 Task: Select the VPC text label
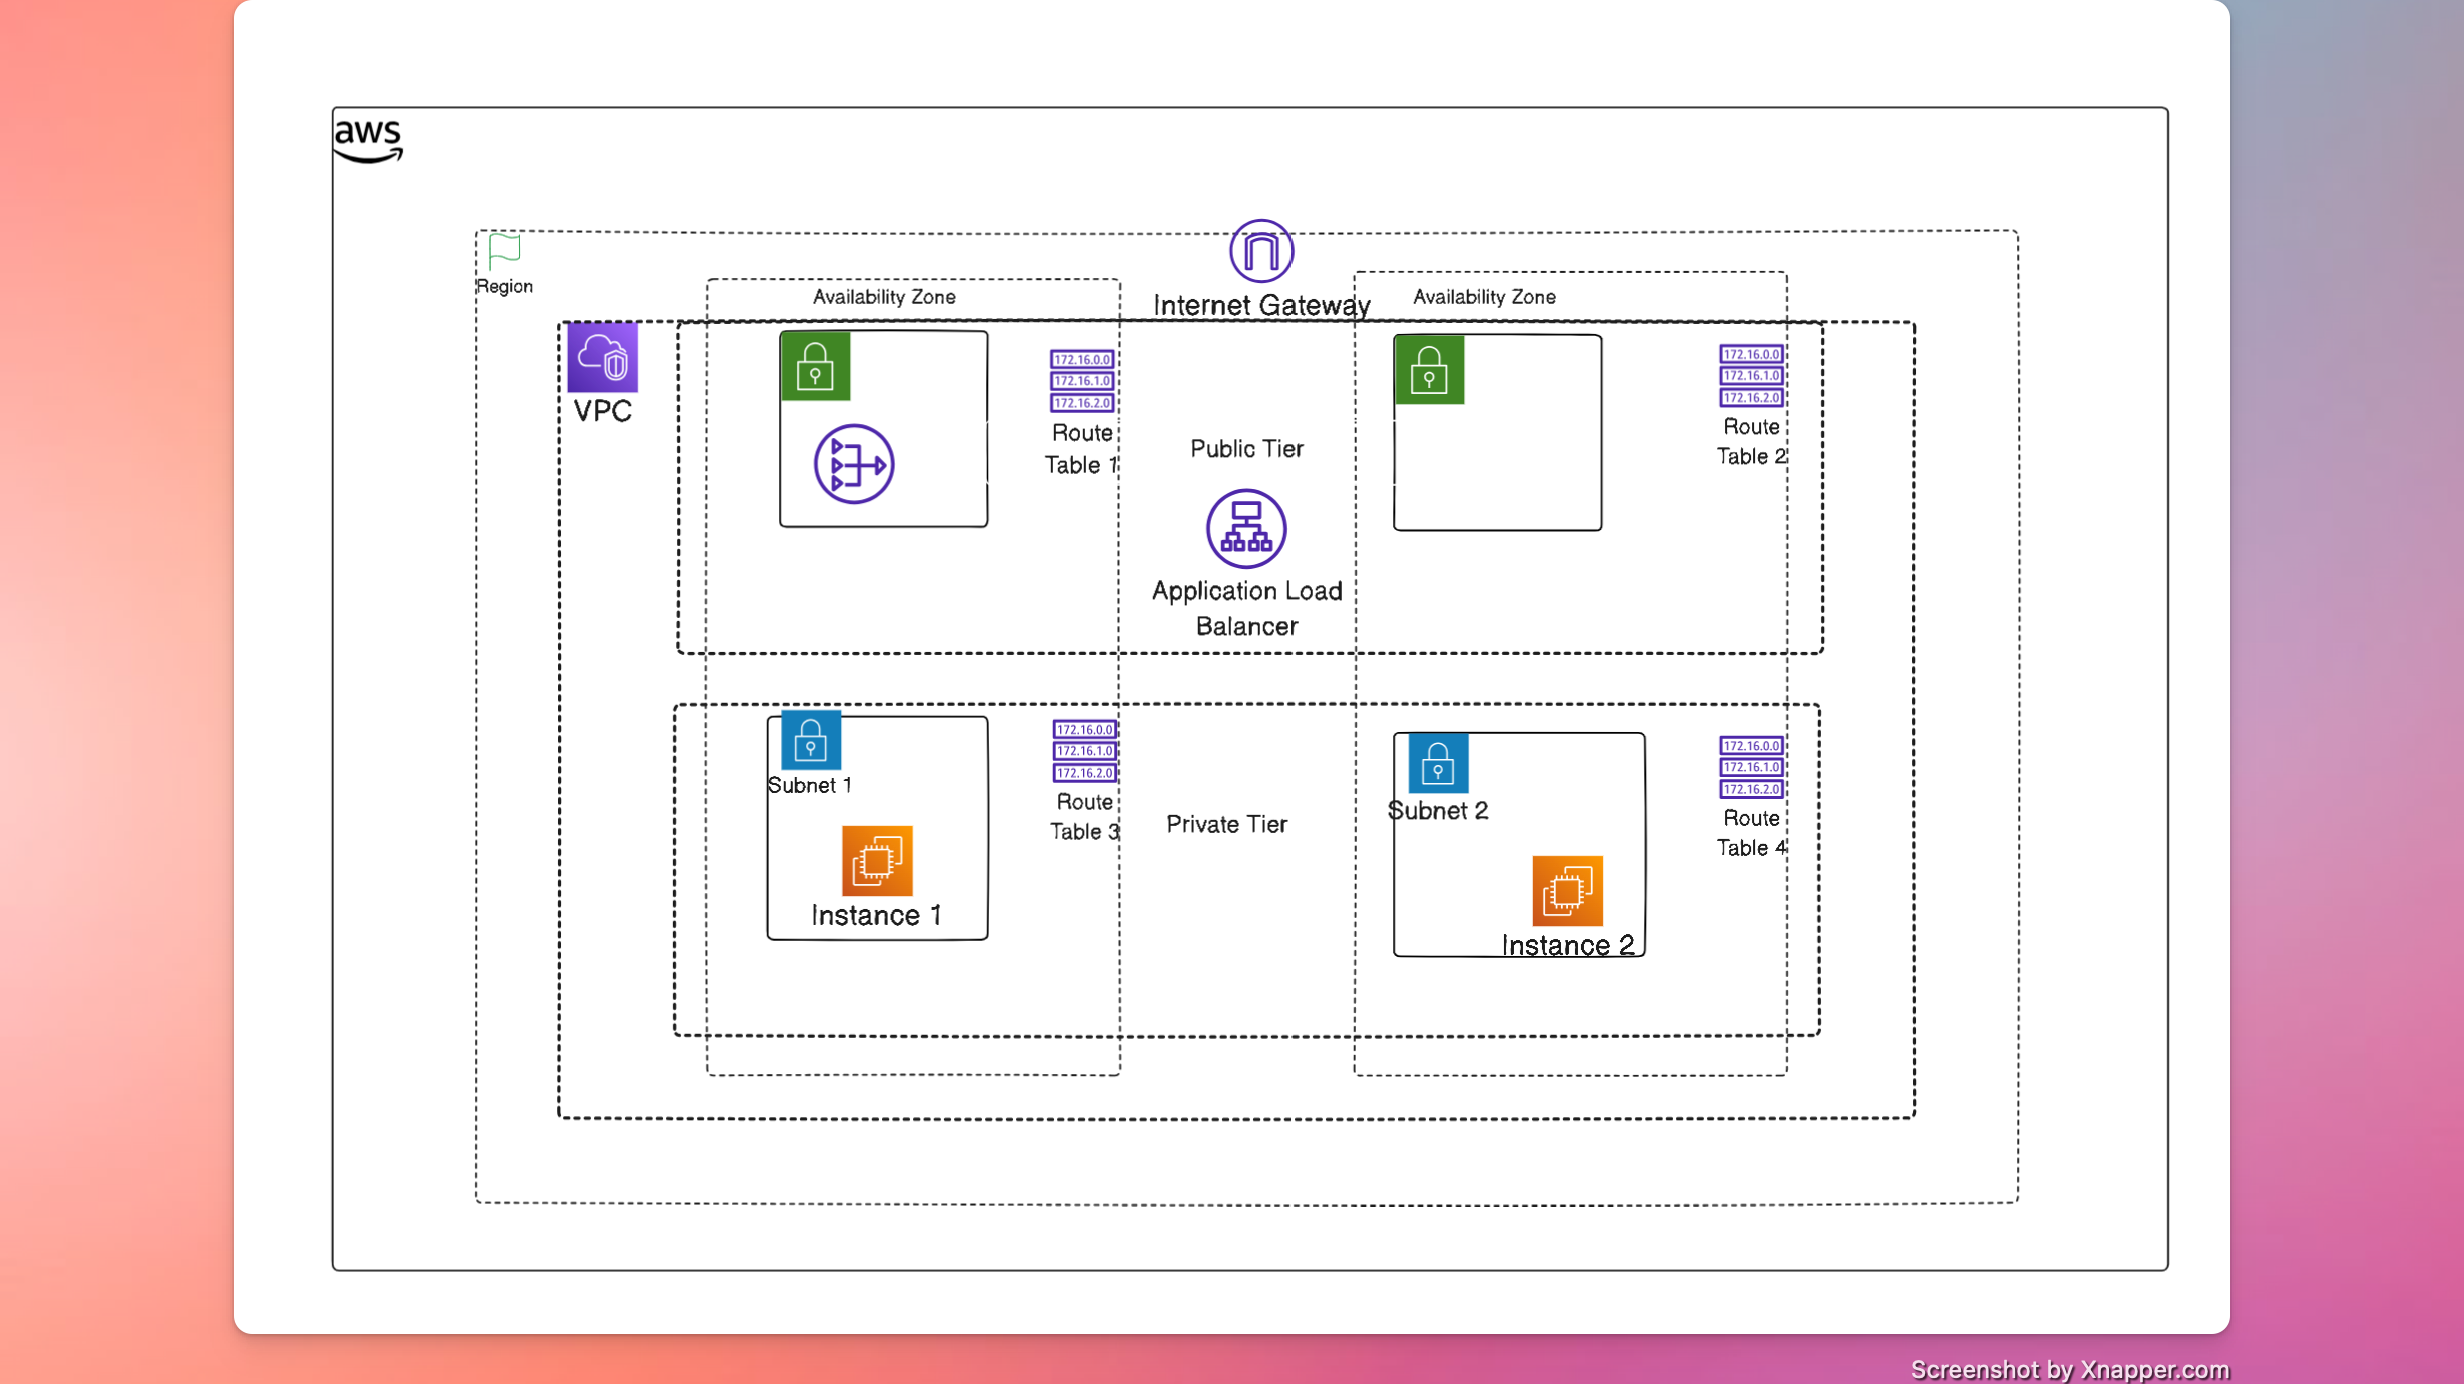pos(602,411)
